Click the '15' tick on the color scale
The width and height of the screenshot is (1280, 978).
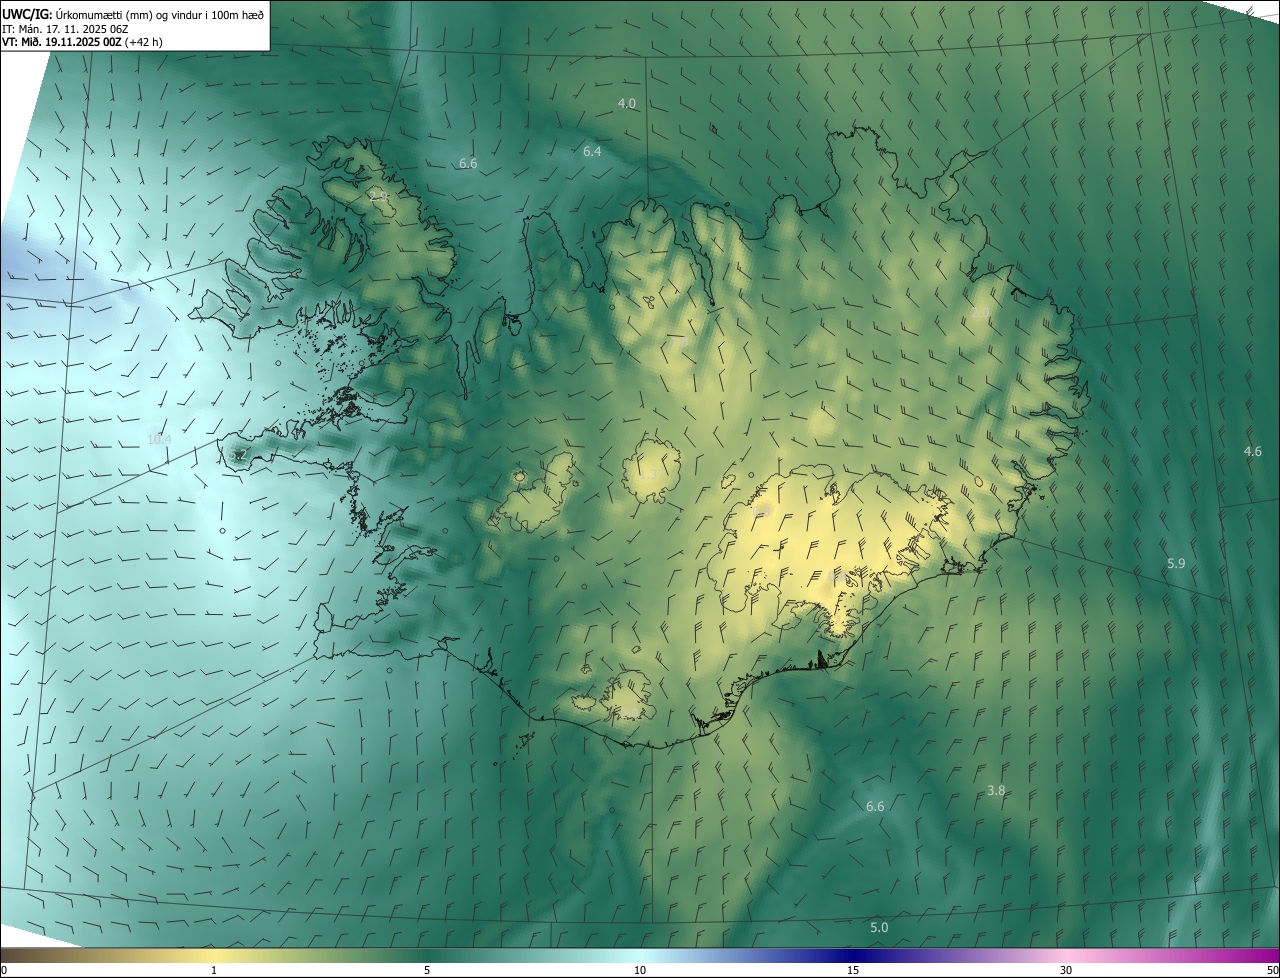click(x=853, y=970)
